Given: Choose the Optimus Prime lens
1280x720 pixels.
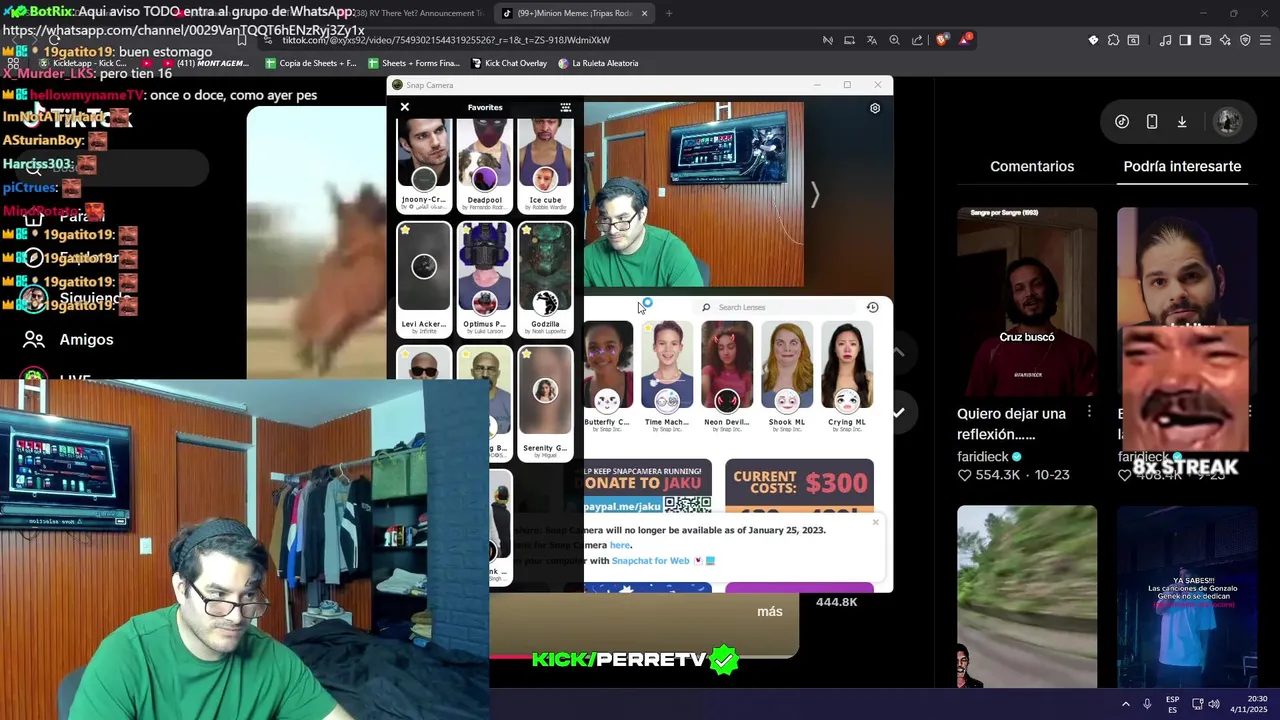Looking at the screenshot, I should 485,279.
